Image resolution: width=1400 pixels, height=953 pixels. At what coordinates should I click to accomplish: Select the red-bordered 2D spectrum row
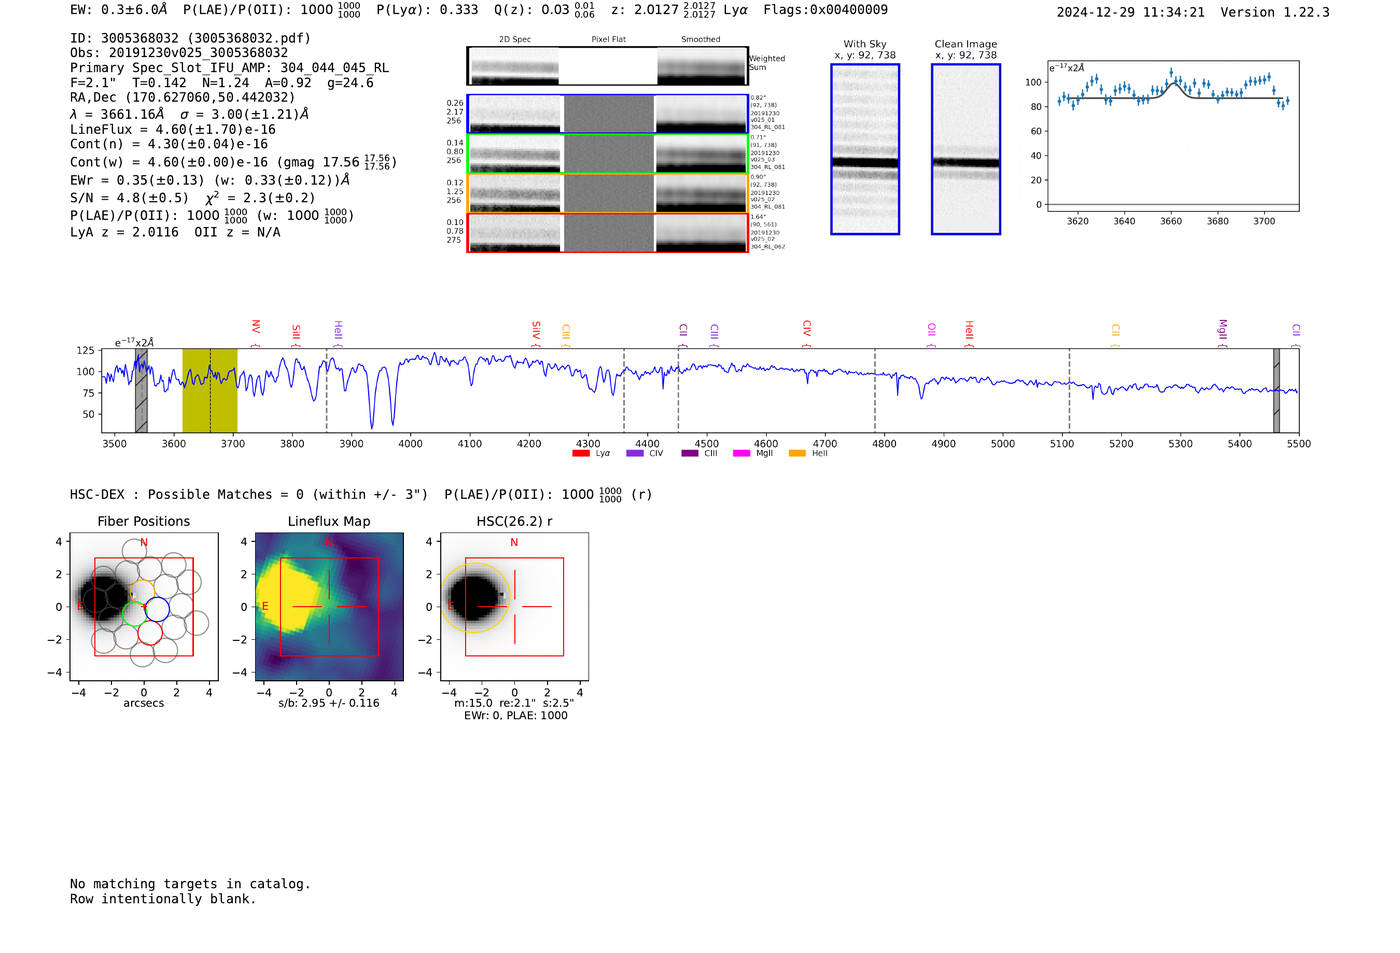pyautogui.click(x=608, y=233)
